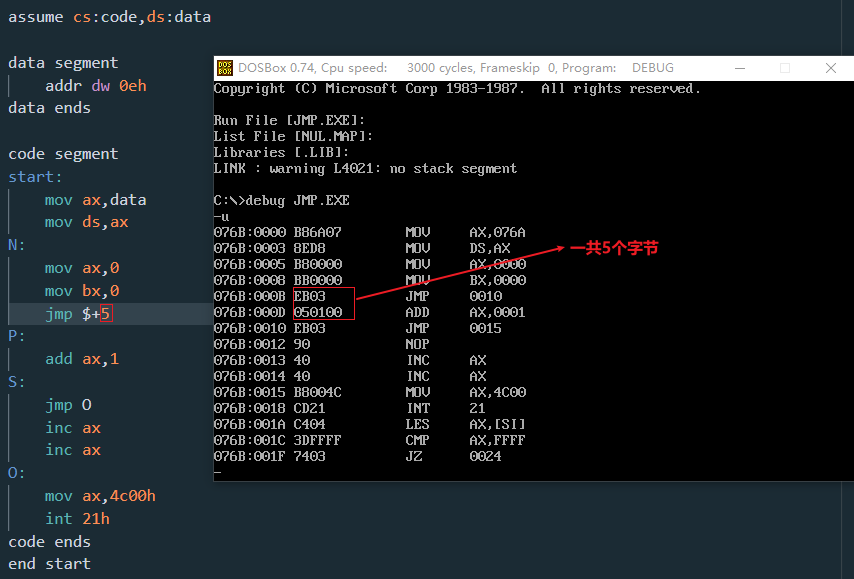The height and width of the screenshot is (579, 854).
Task: Click the 'P:' label in the editor
Action: click(17, 336)
